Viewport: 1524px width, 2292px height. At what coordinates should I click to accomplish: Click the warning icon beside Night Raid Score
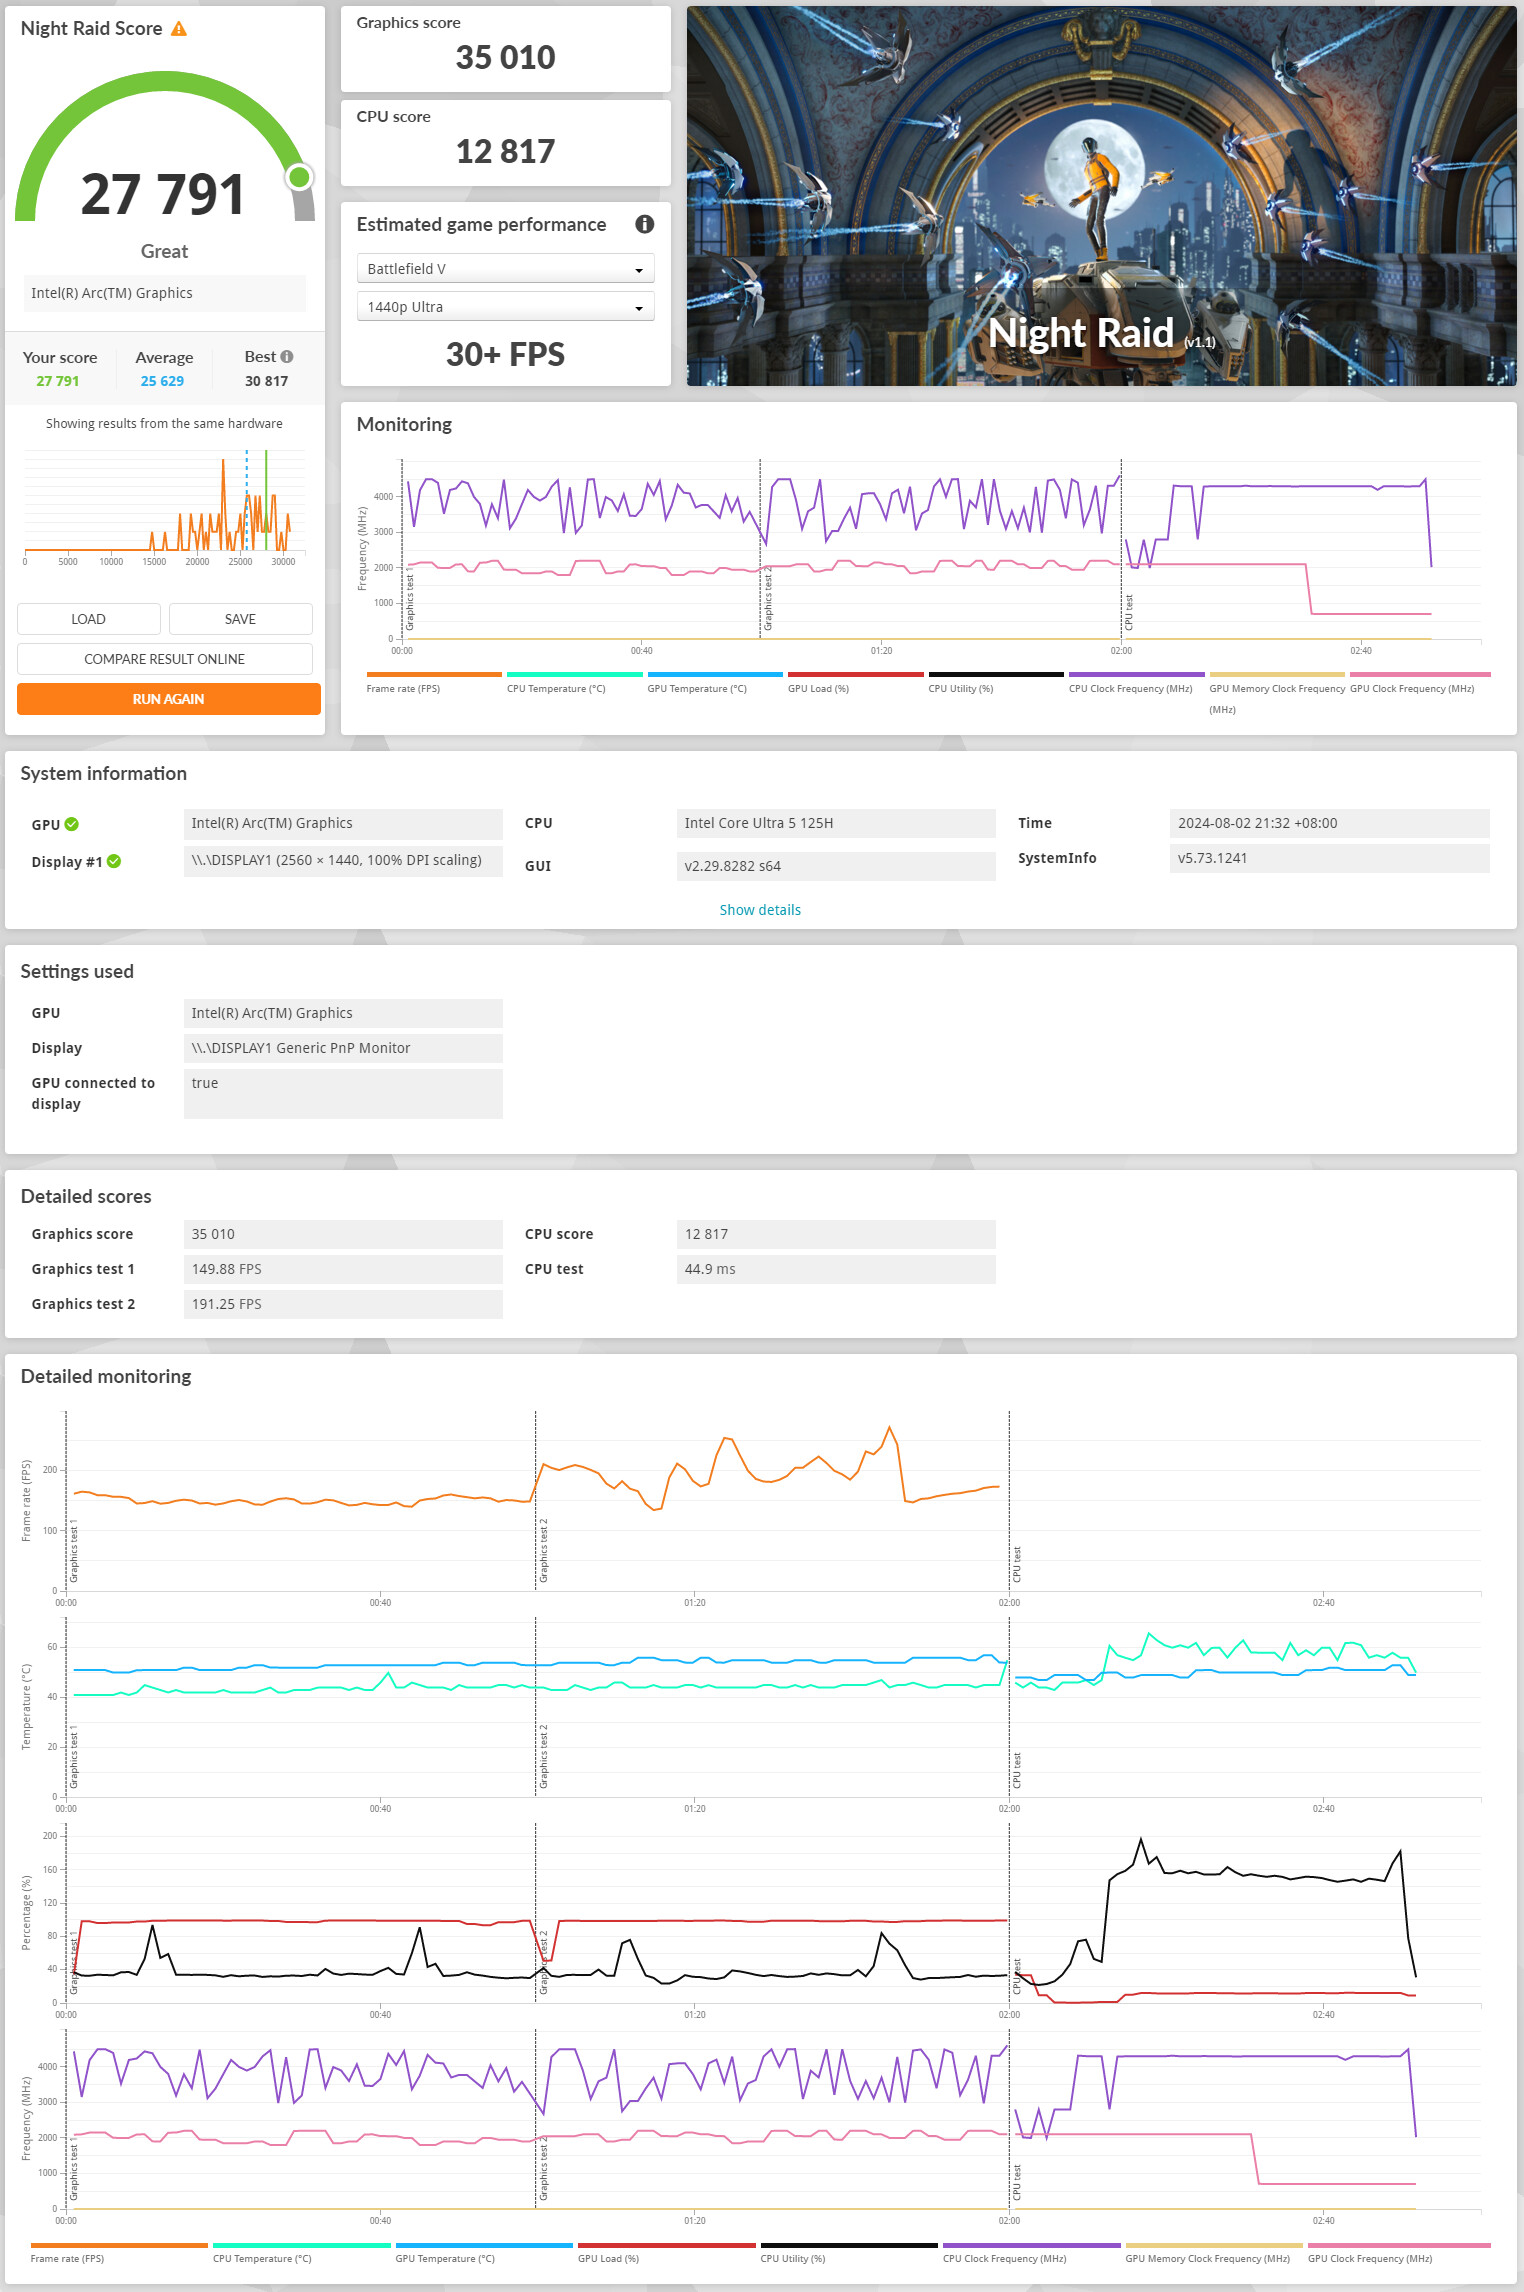pos(179,29)
